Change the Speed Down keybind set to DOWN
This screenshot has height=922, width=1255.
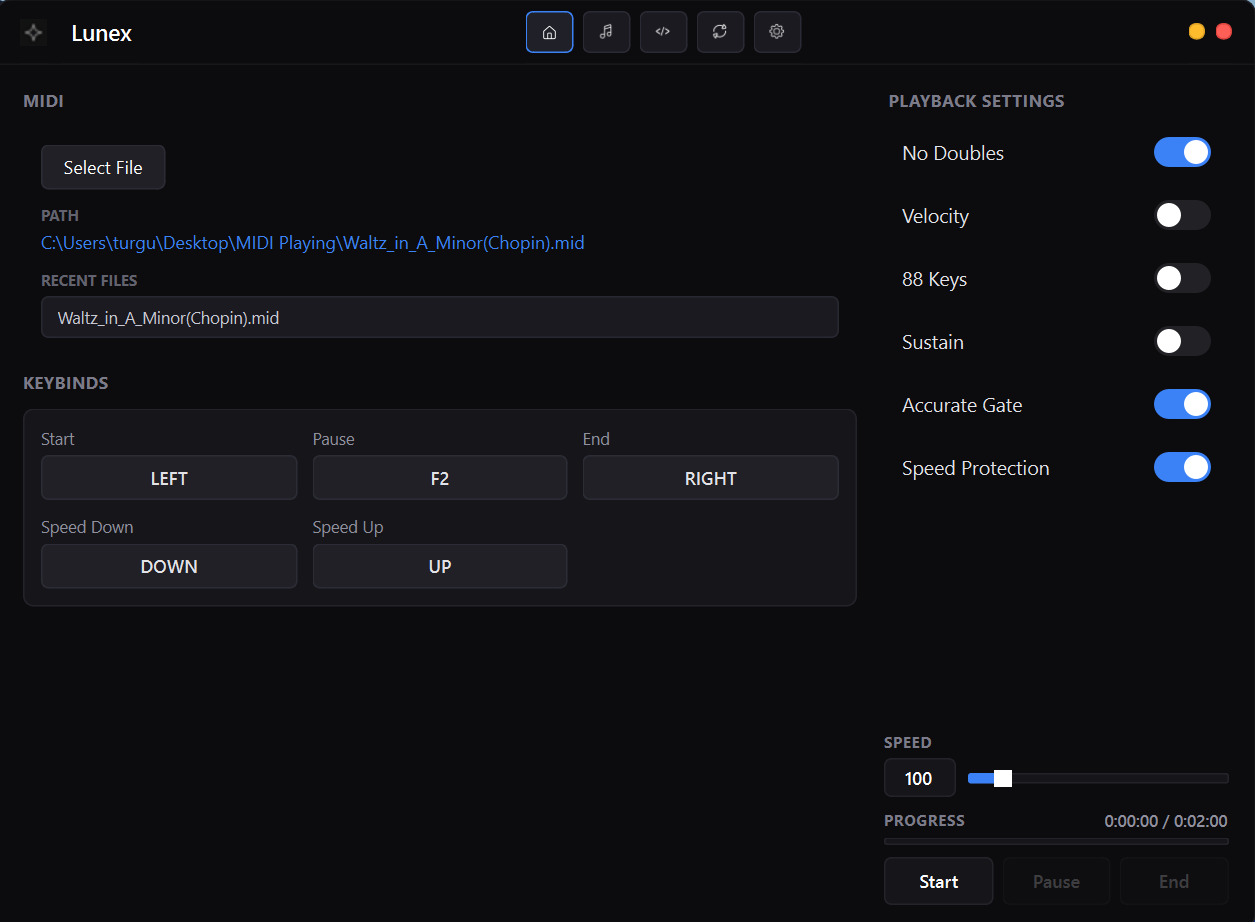[169, 566]
